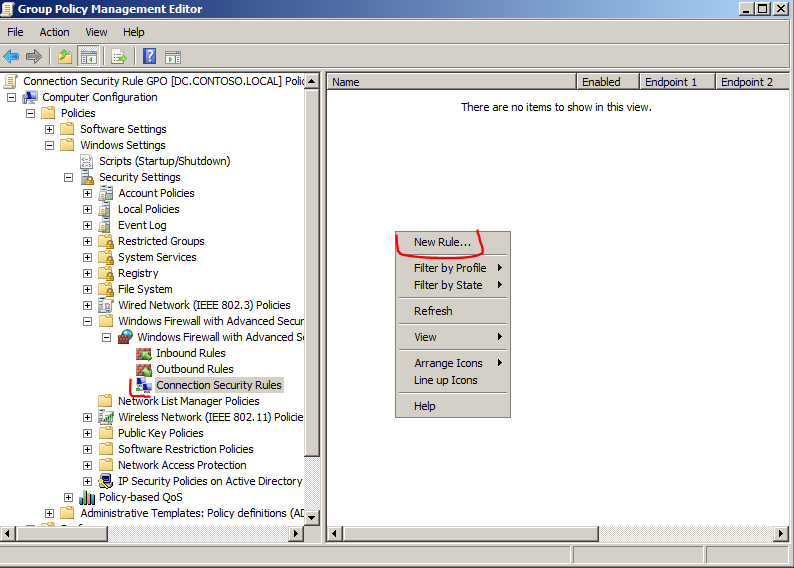Choose New Rule... from context menu
This screenshot has width=794, height=568.
[x=453, y=242]
